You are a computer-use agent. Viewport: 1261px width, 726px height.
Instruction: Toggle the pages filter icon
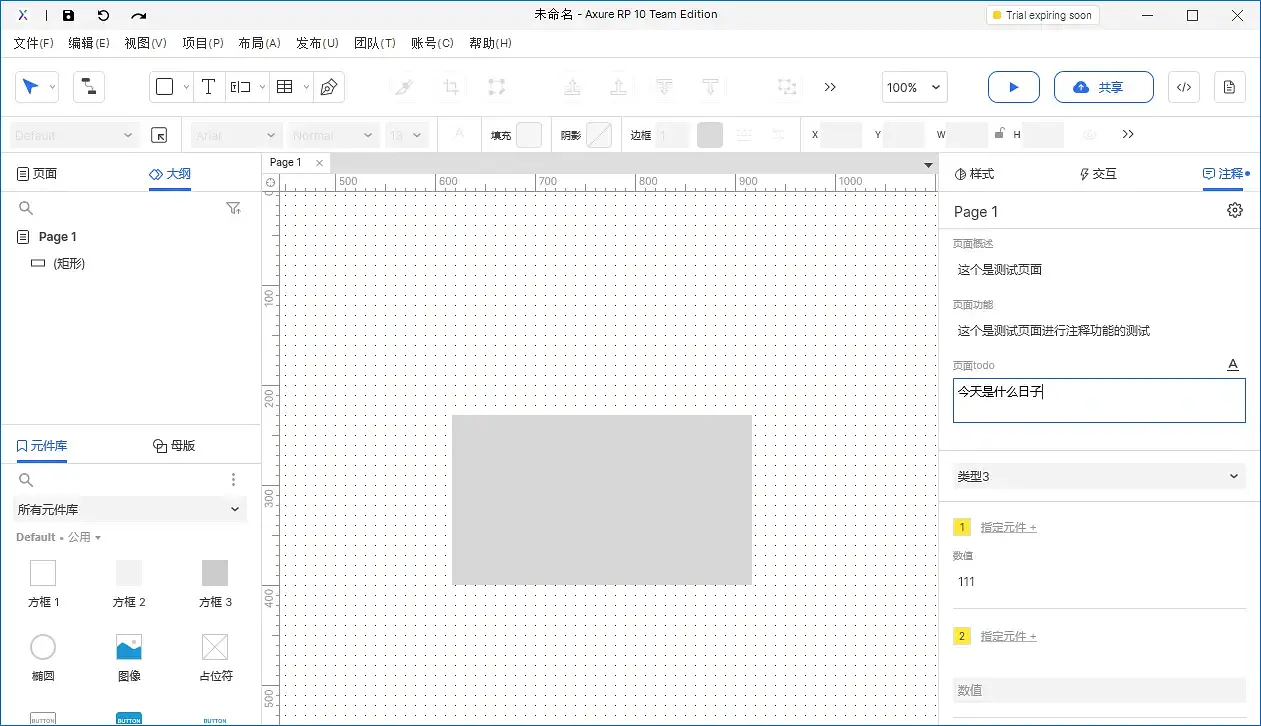(234, 208)
